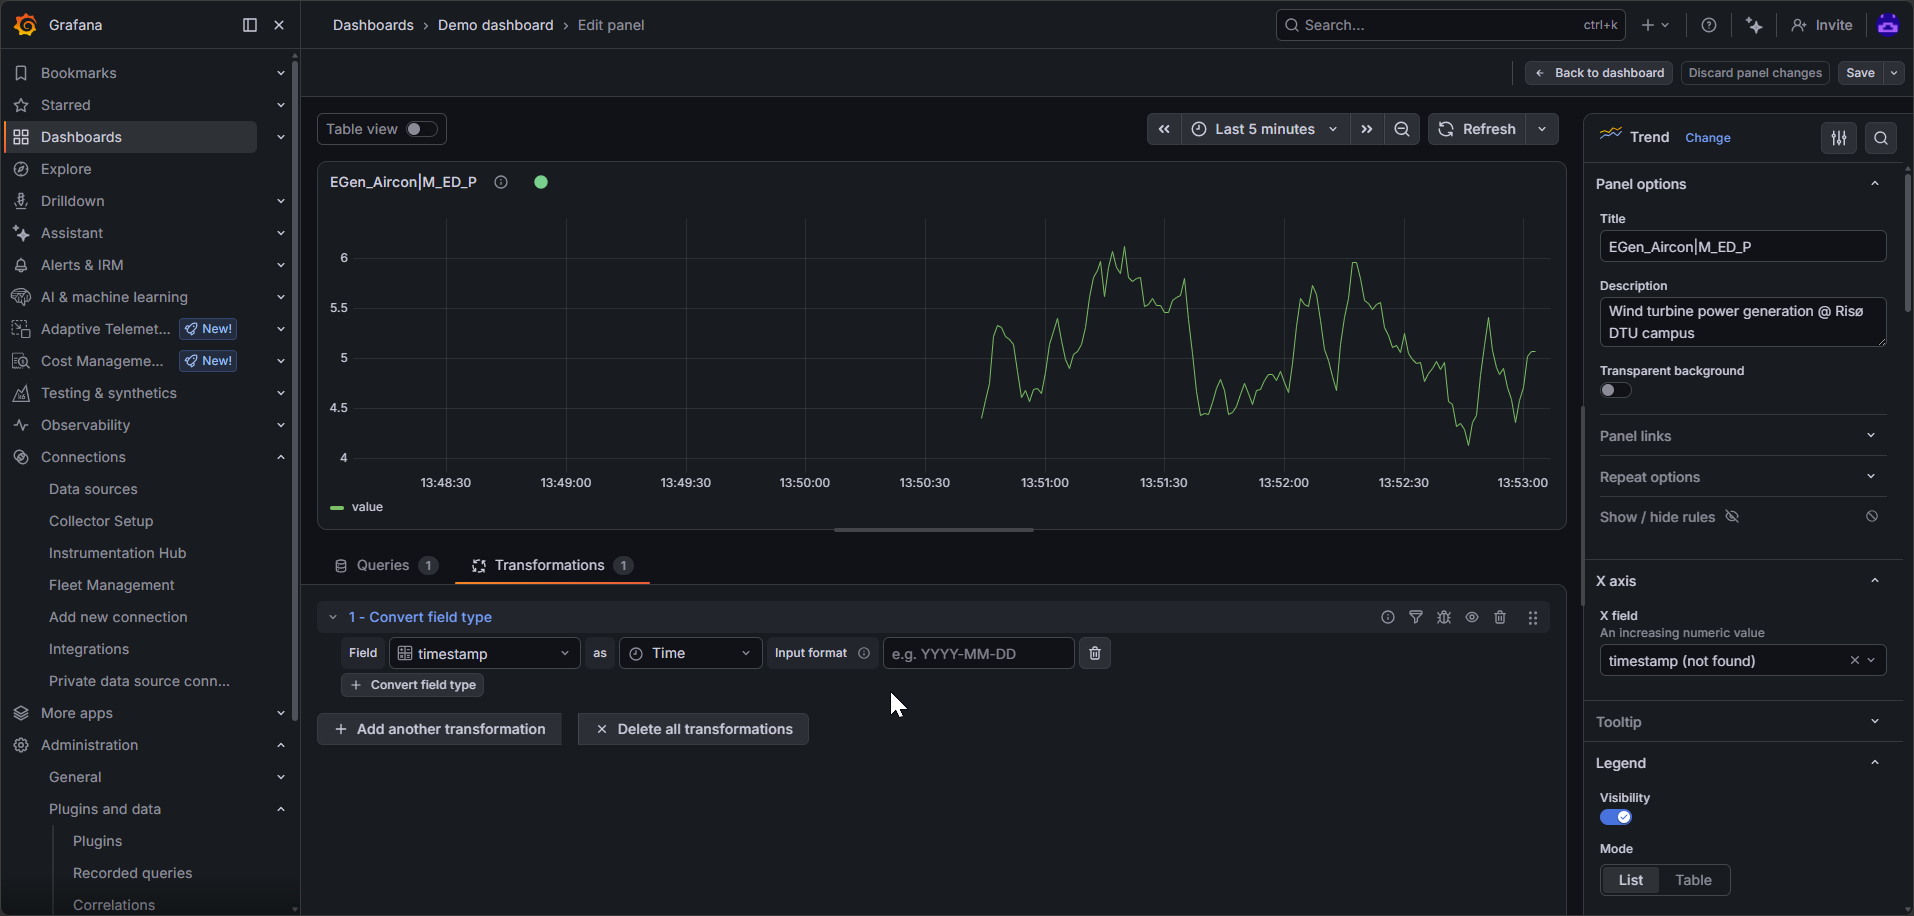Click the Input format text field

click(x=978, y=653)
